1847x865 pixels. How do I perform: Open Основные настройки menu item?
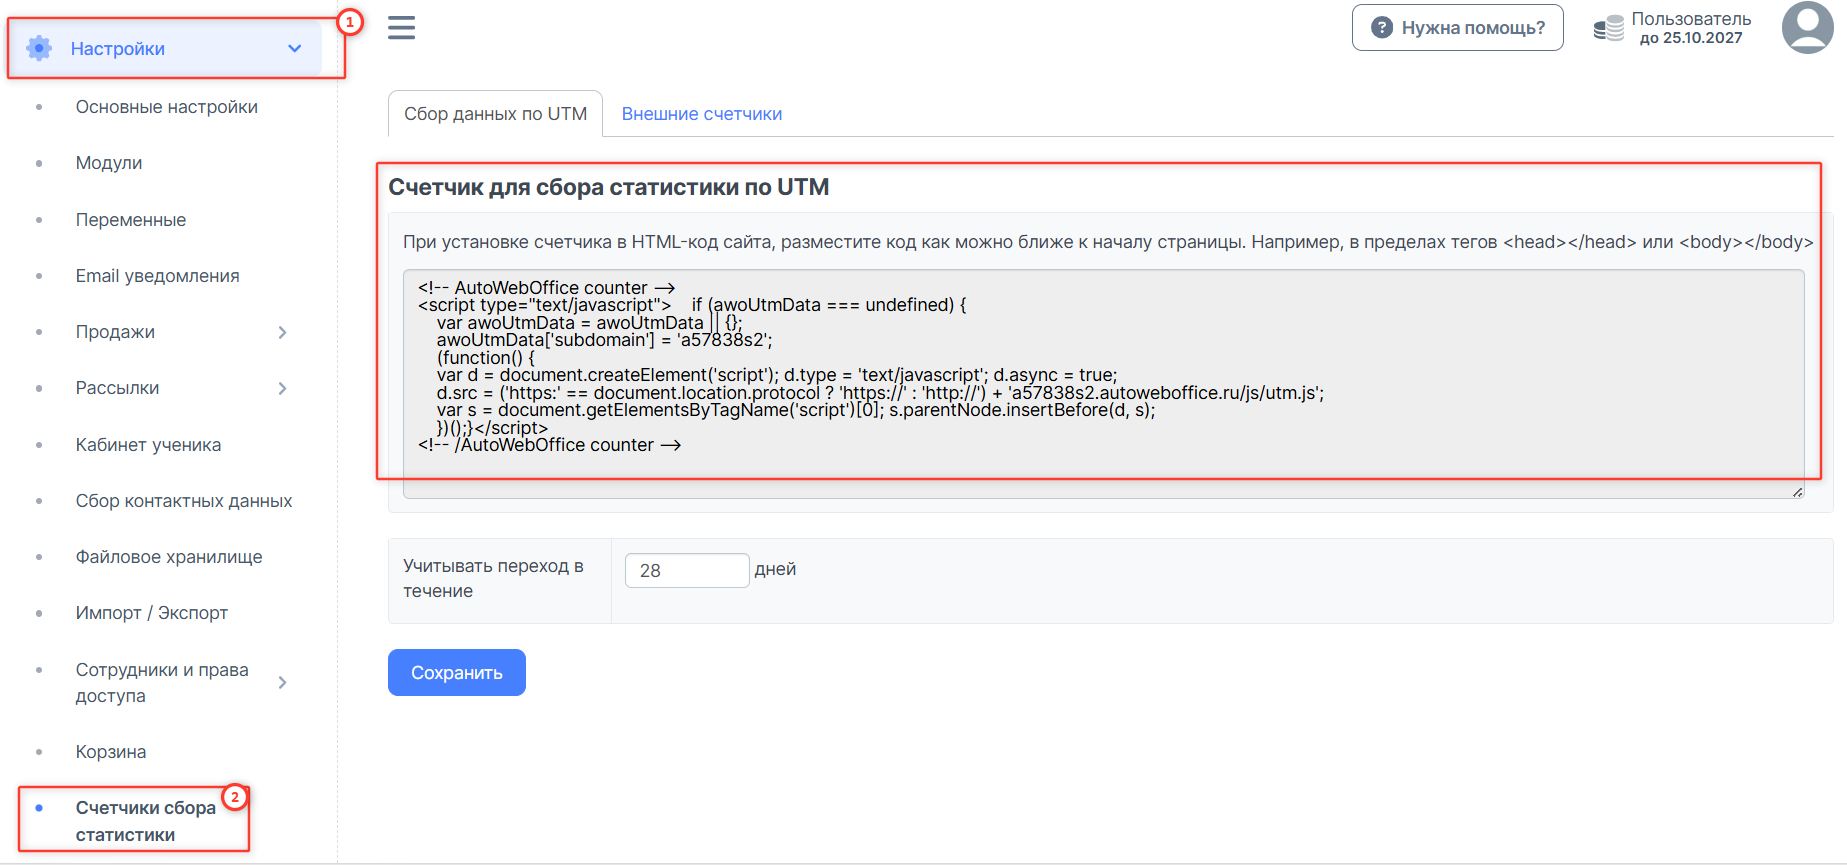pyautogui.click(x=167, y=107)
